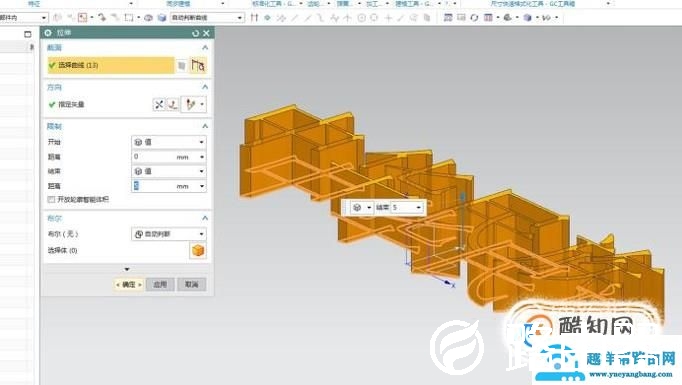Open the on-screen 结束 value arrow

418,208
